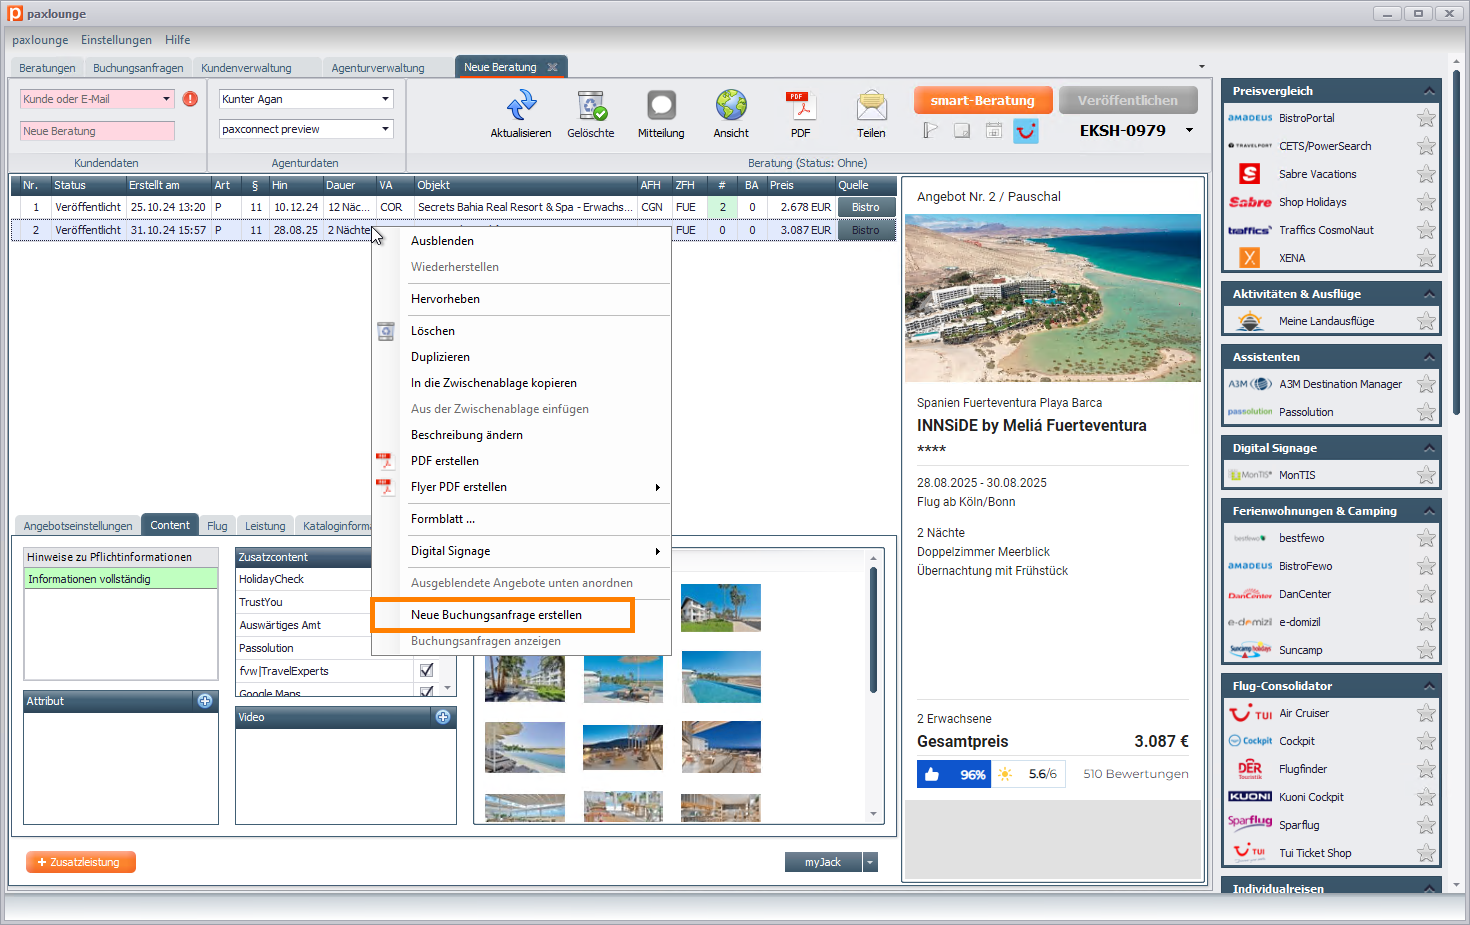Screen dimensions: 1470x925
Task: Collapse the Assistenten panel
Action: click(1429, 357)
